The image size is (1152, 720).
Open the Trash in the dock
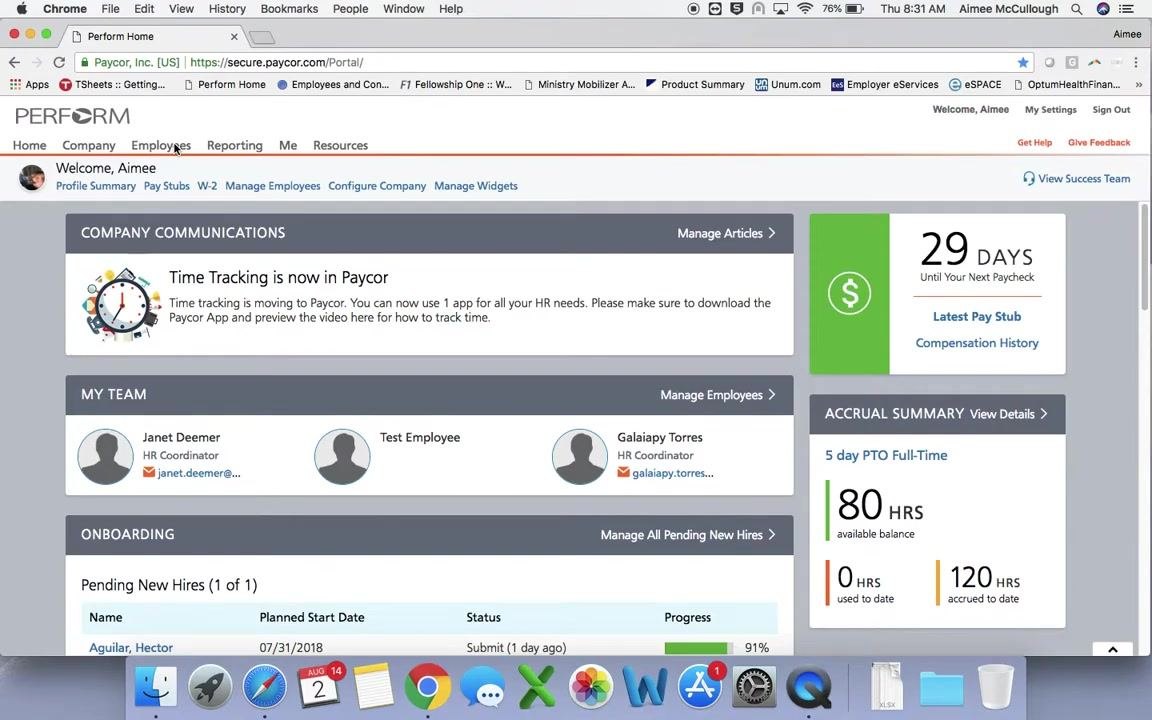996,687
